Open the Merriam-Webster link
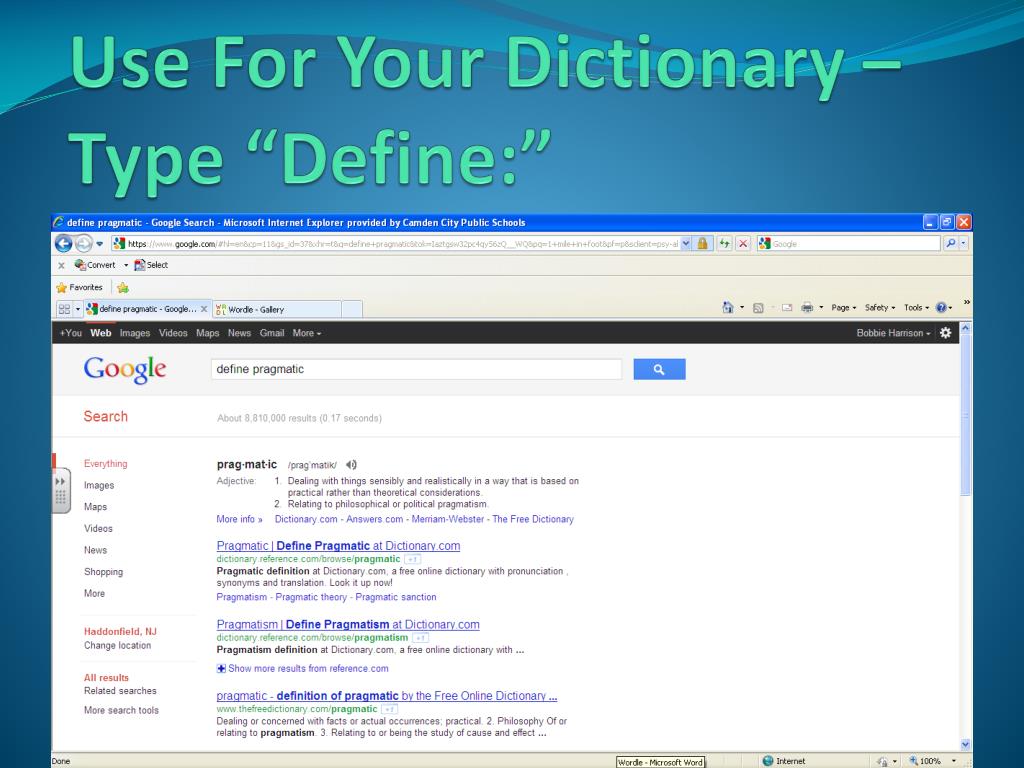Image resolution: width=1024 pixels, height=768 pixels. [447, 519]
